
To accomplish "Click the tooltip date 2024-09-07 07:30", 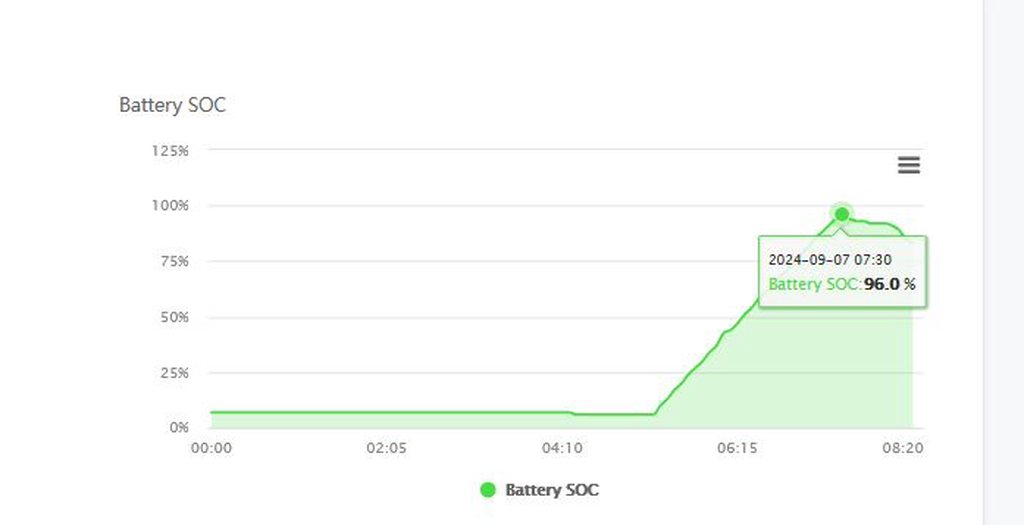I will [x=829, y=260].
